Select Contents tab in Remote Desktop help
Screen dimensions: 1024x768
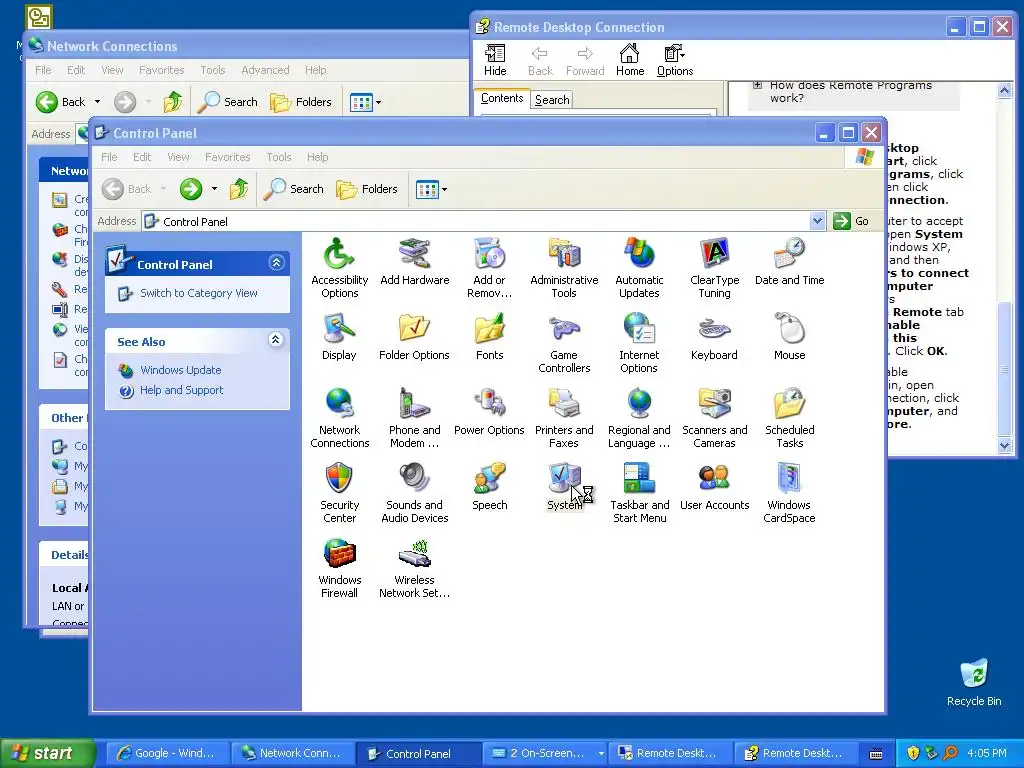[x=502, y=98]
